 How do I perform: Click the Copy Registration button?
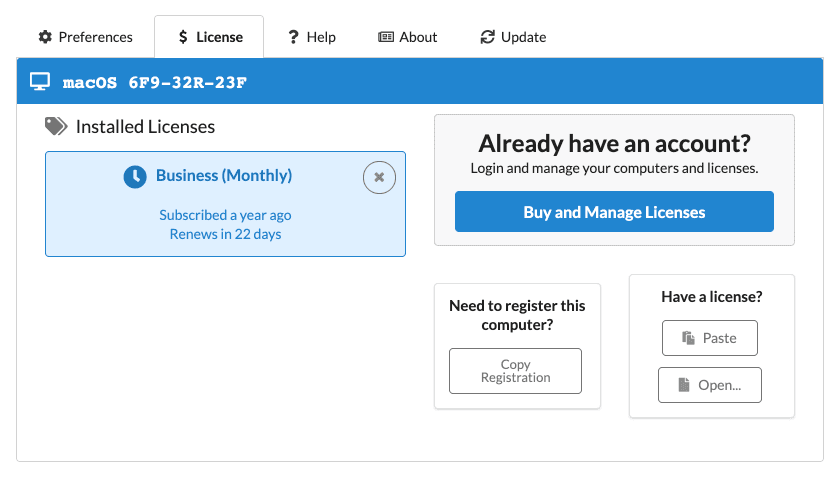point(515,371)
